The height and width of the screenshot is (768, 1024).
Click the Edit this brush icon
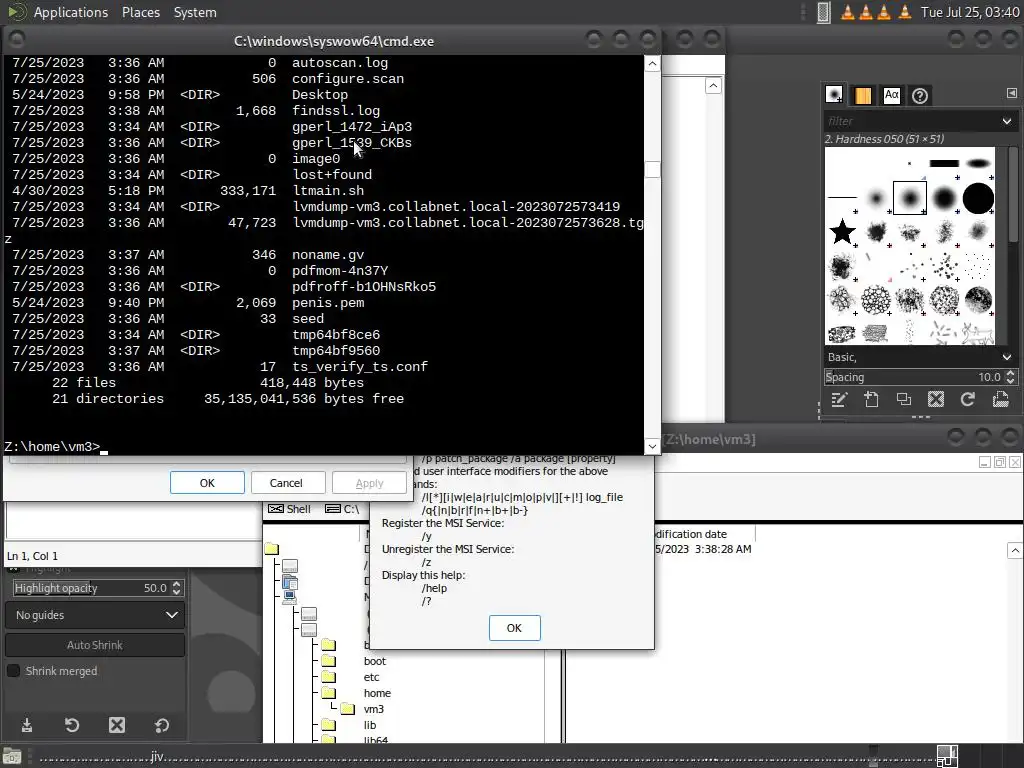coord(839,400)
